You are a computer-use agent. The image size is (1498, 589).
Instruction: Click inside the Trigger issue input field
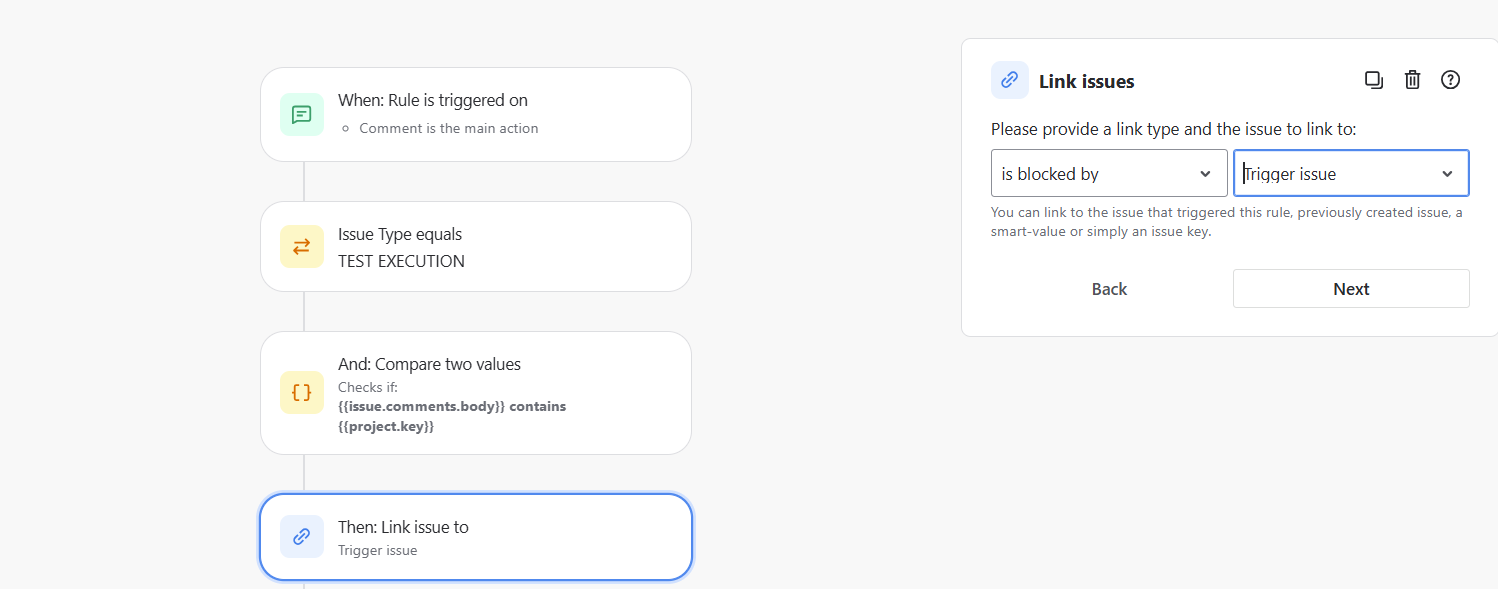coord(1320,172)
